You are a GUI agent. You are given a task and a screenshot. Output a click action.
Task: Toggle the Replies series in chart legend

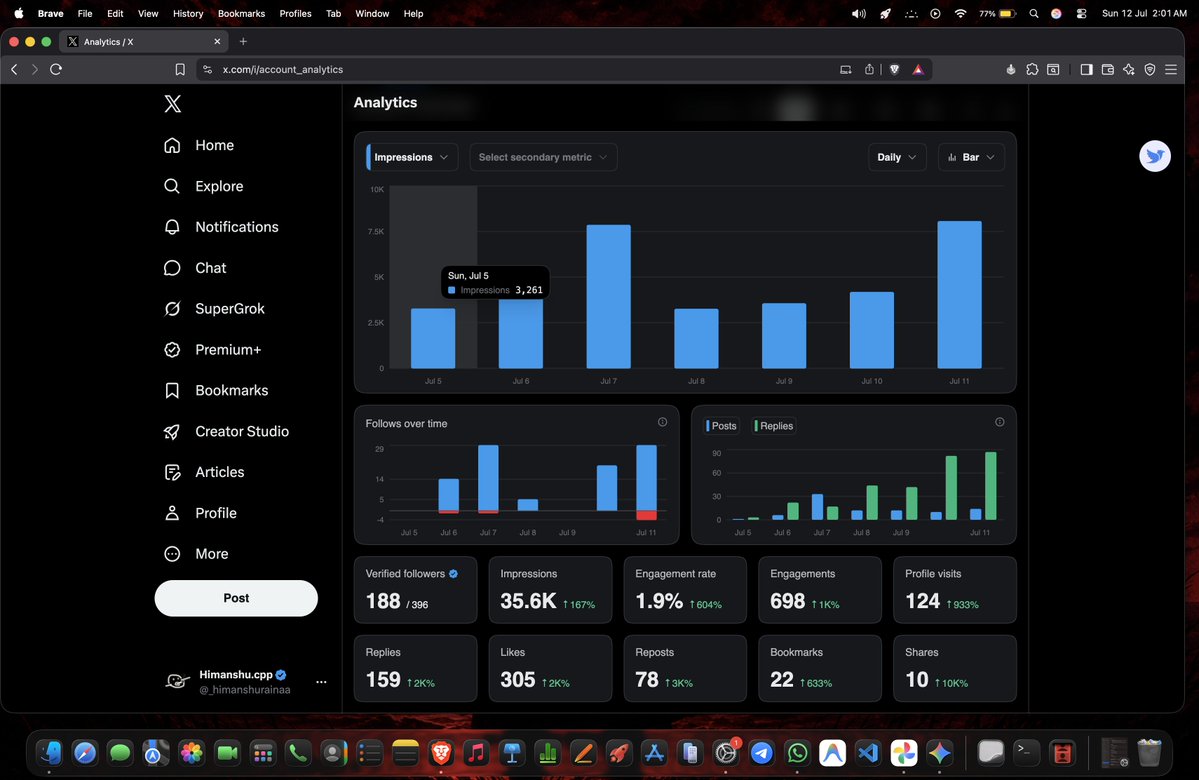(x=774, y=426)
